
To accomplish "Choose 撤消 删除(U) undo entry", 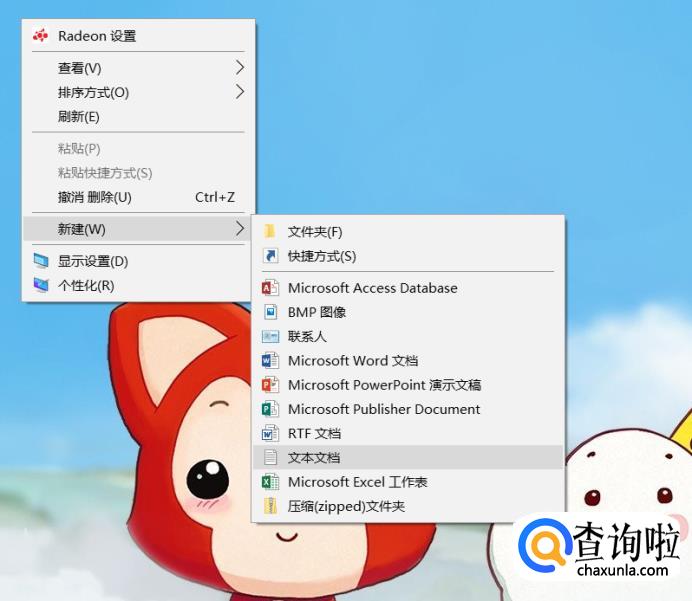I will pos(138,197).
